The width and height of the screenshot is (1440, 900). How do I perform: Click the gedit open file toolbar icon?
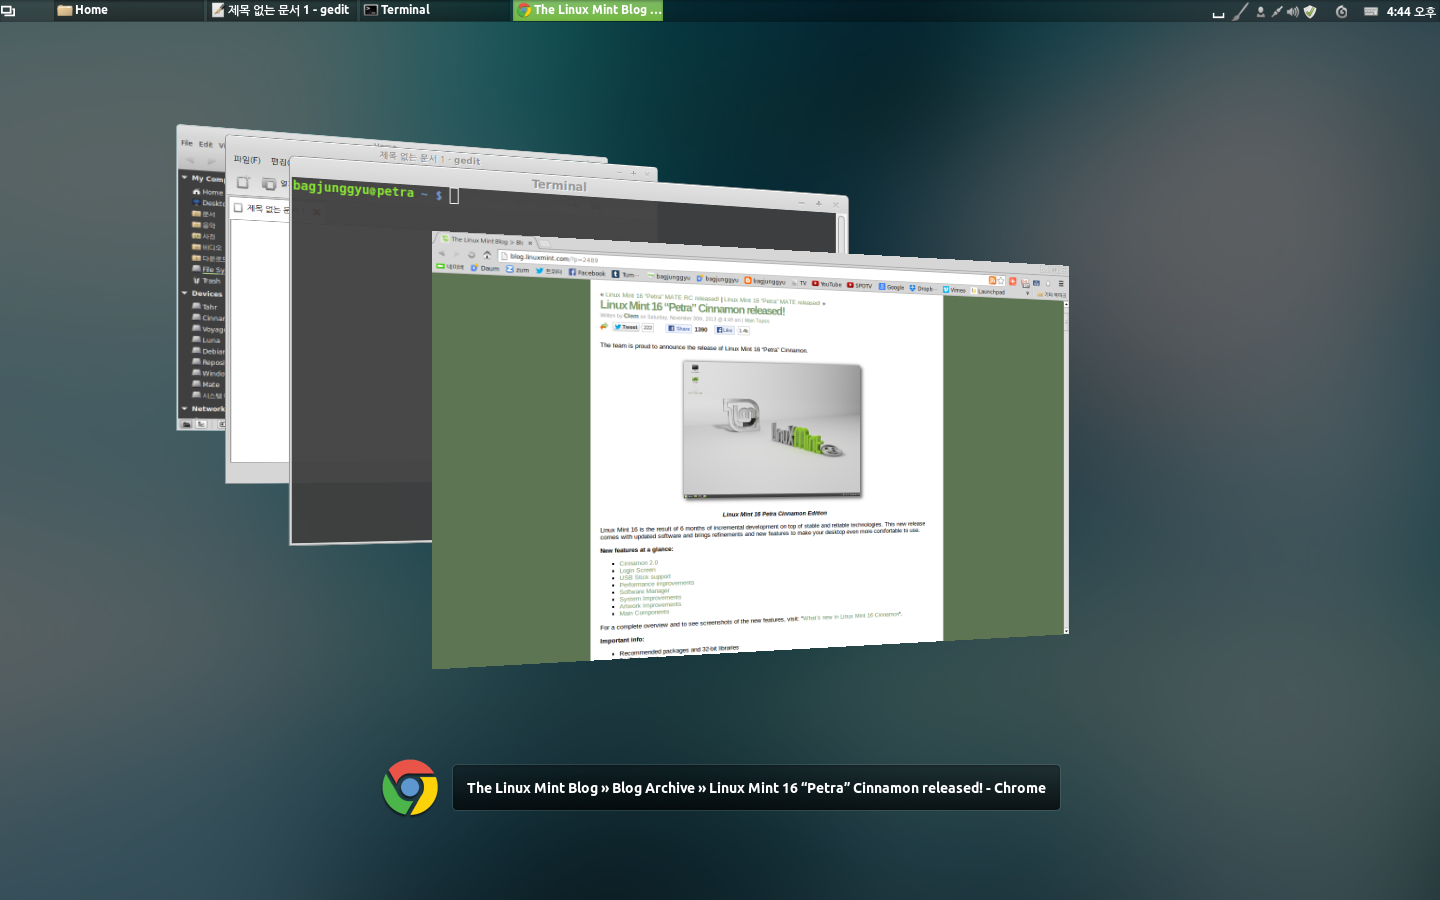tap(268, 184)
